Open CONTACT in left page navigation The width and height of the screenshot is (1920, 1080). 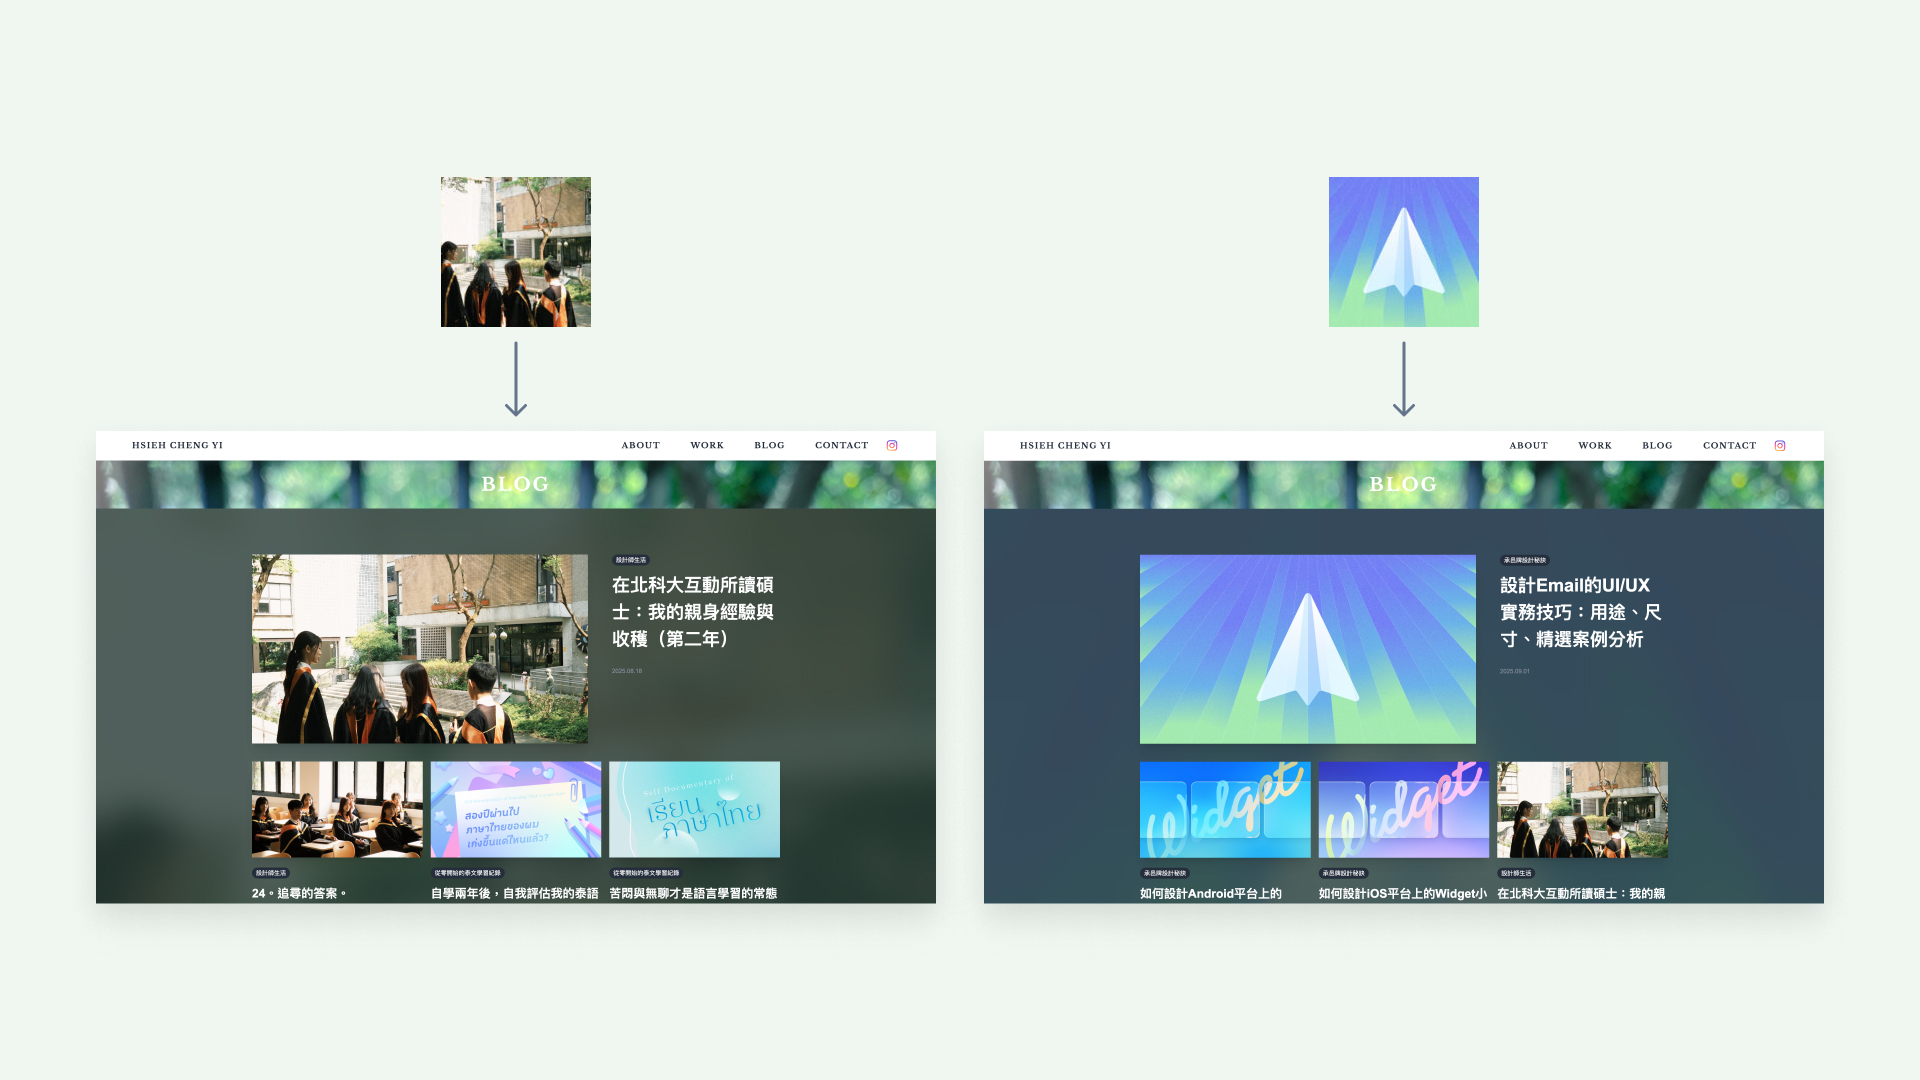(x=841, y=446)
